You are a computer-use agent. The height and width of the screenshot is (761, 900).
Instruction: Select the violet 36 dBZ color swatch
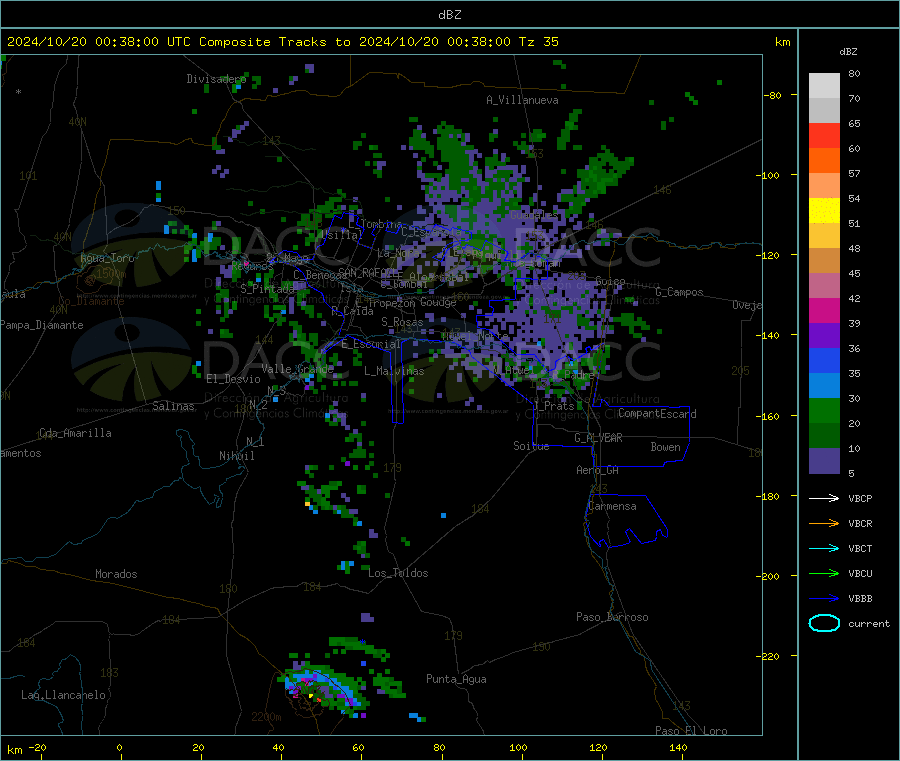pos(824,336)
